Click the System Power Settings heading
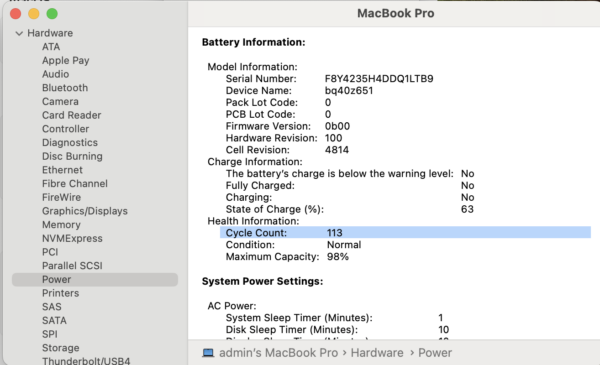The height and width of the screenshot is (365, 600). [262, 281]
